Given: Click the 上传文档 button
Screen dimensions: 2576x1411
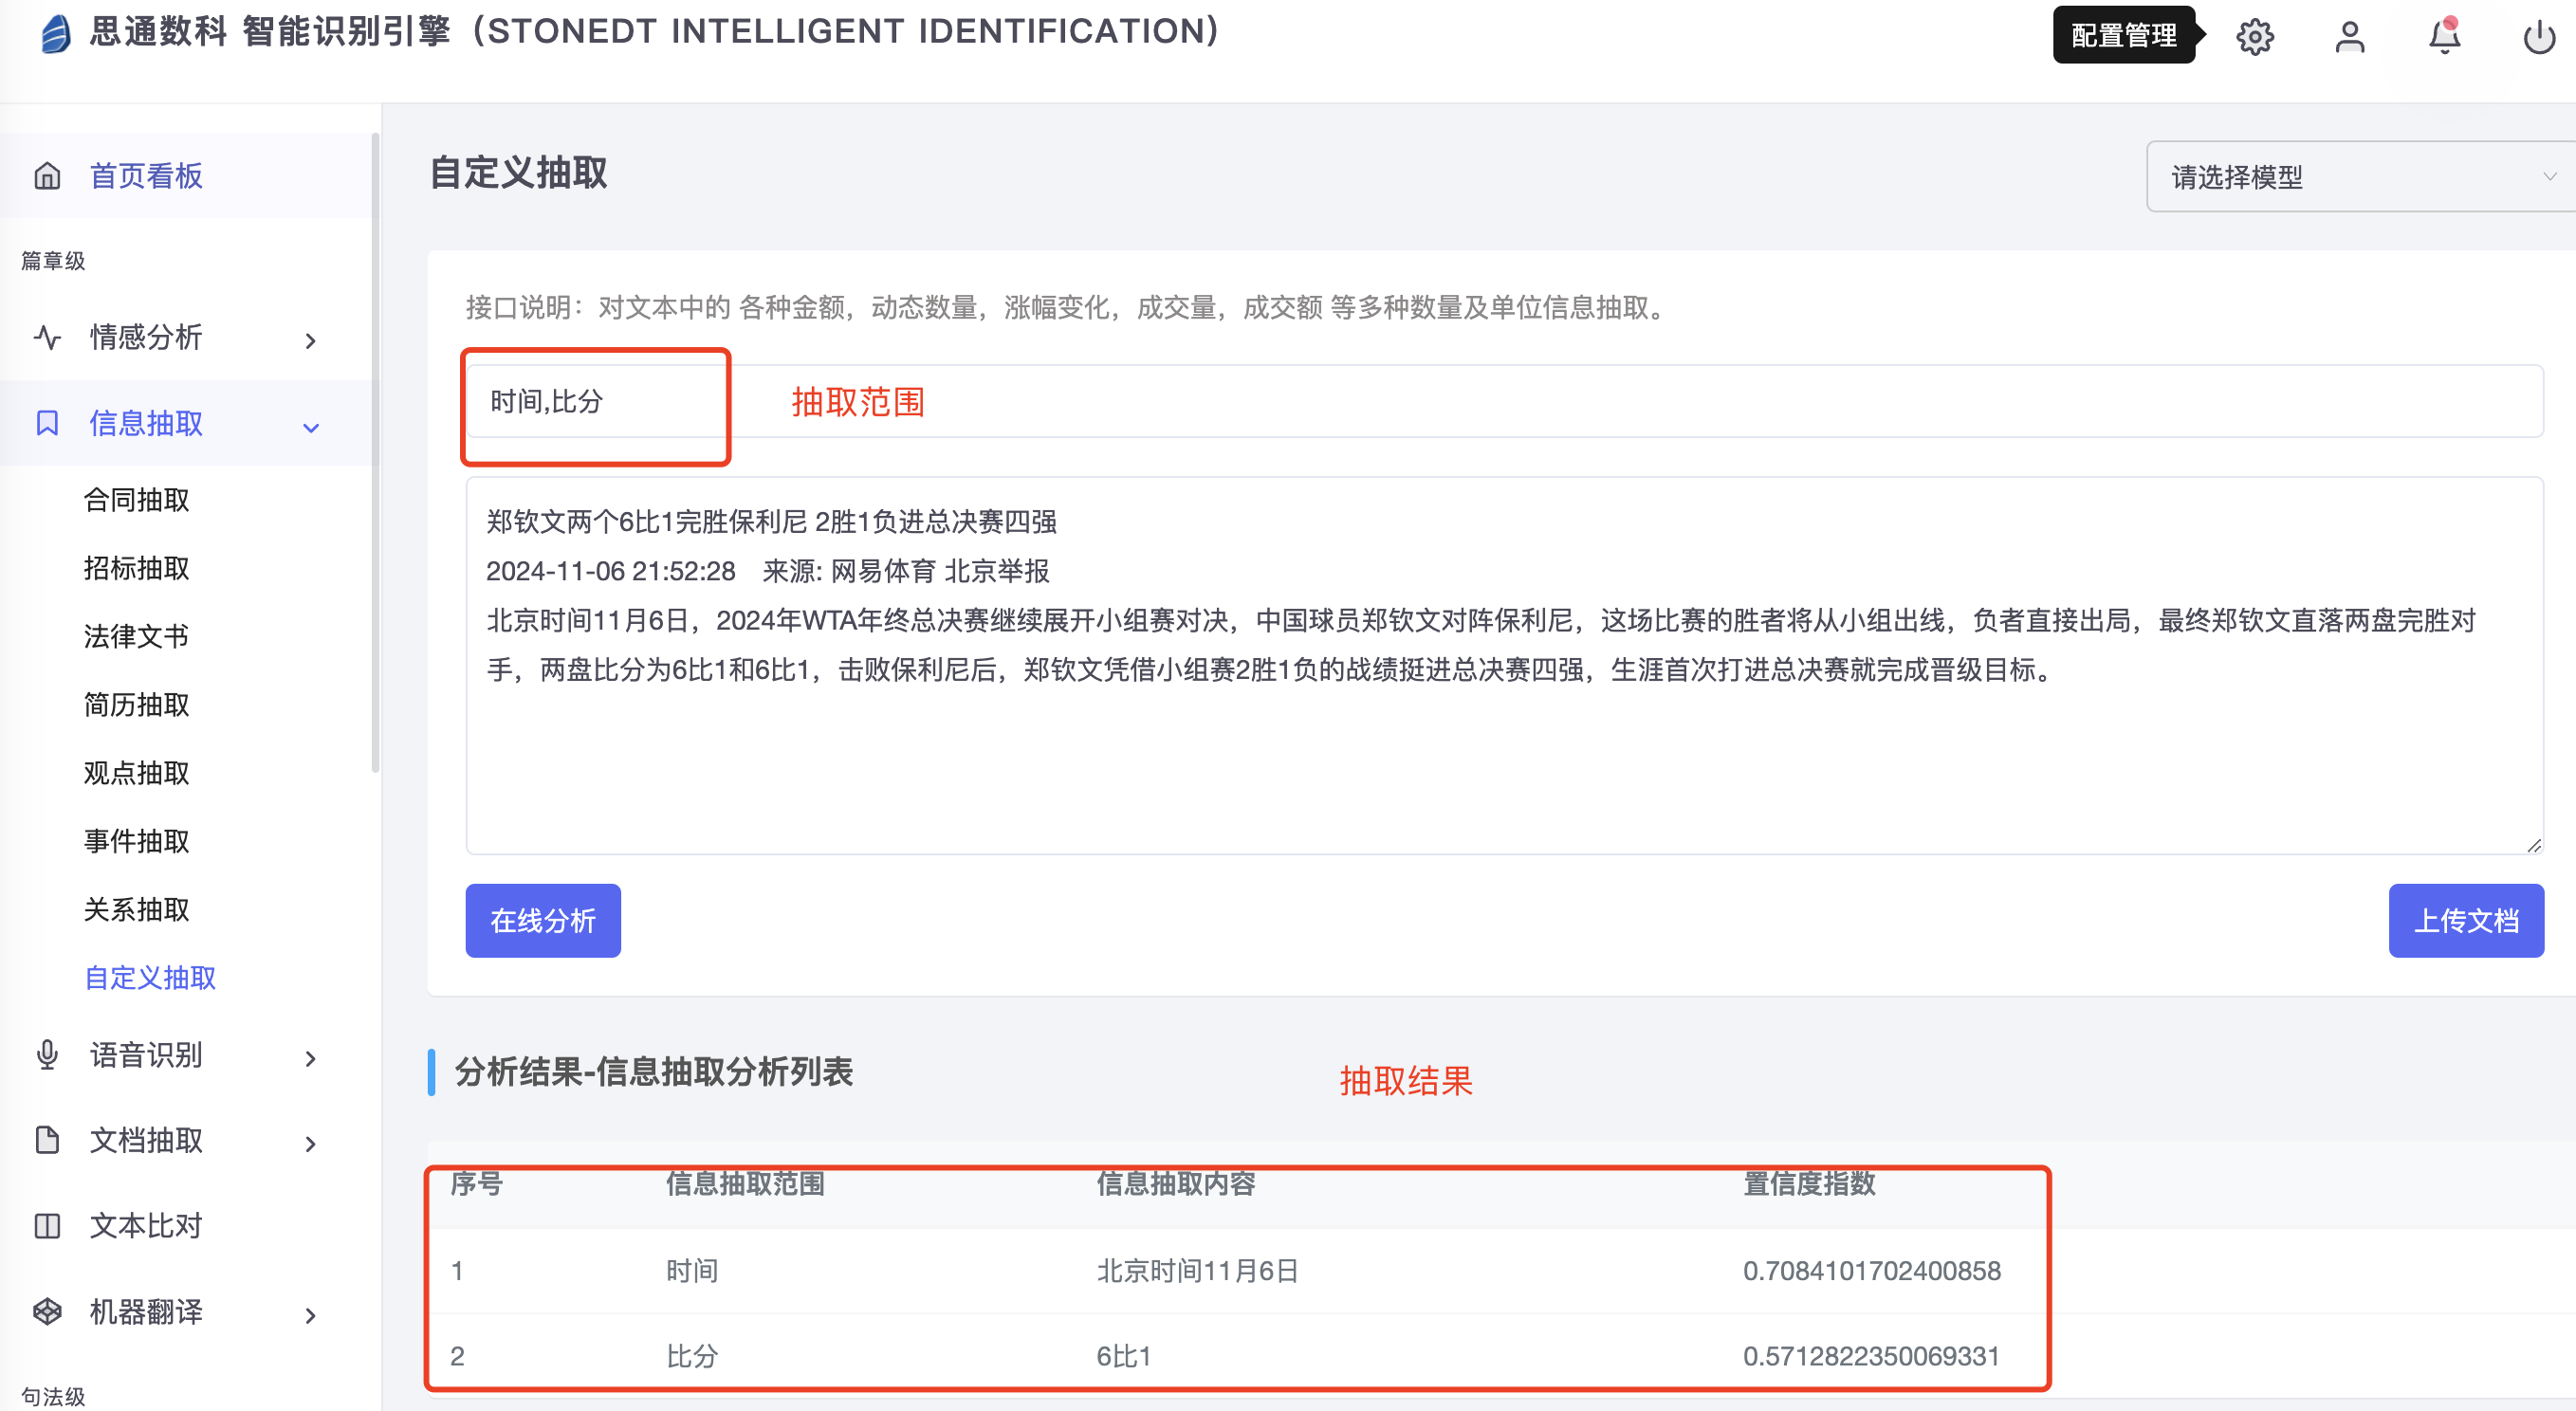Looking at the screenshot, I should (x=2465, y=920).
